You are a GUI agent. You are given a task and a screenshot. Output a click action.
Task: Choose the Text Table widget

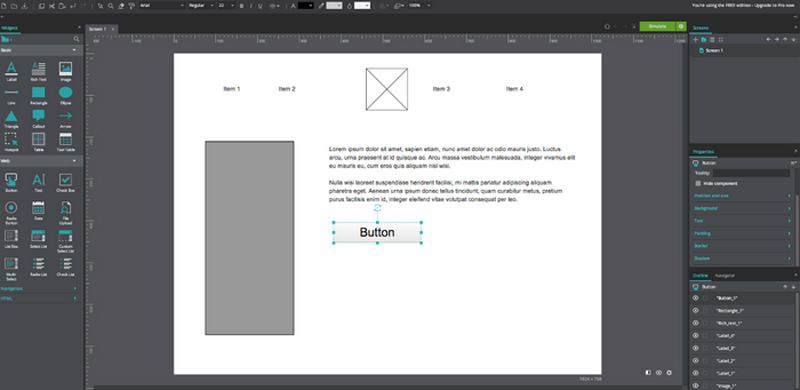pos(65,142)
